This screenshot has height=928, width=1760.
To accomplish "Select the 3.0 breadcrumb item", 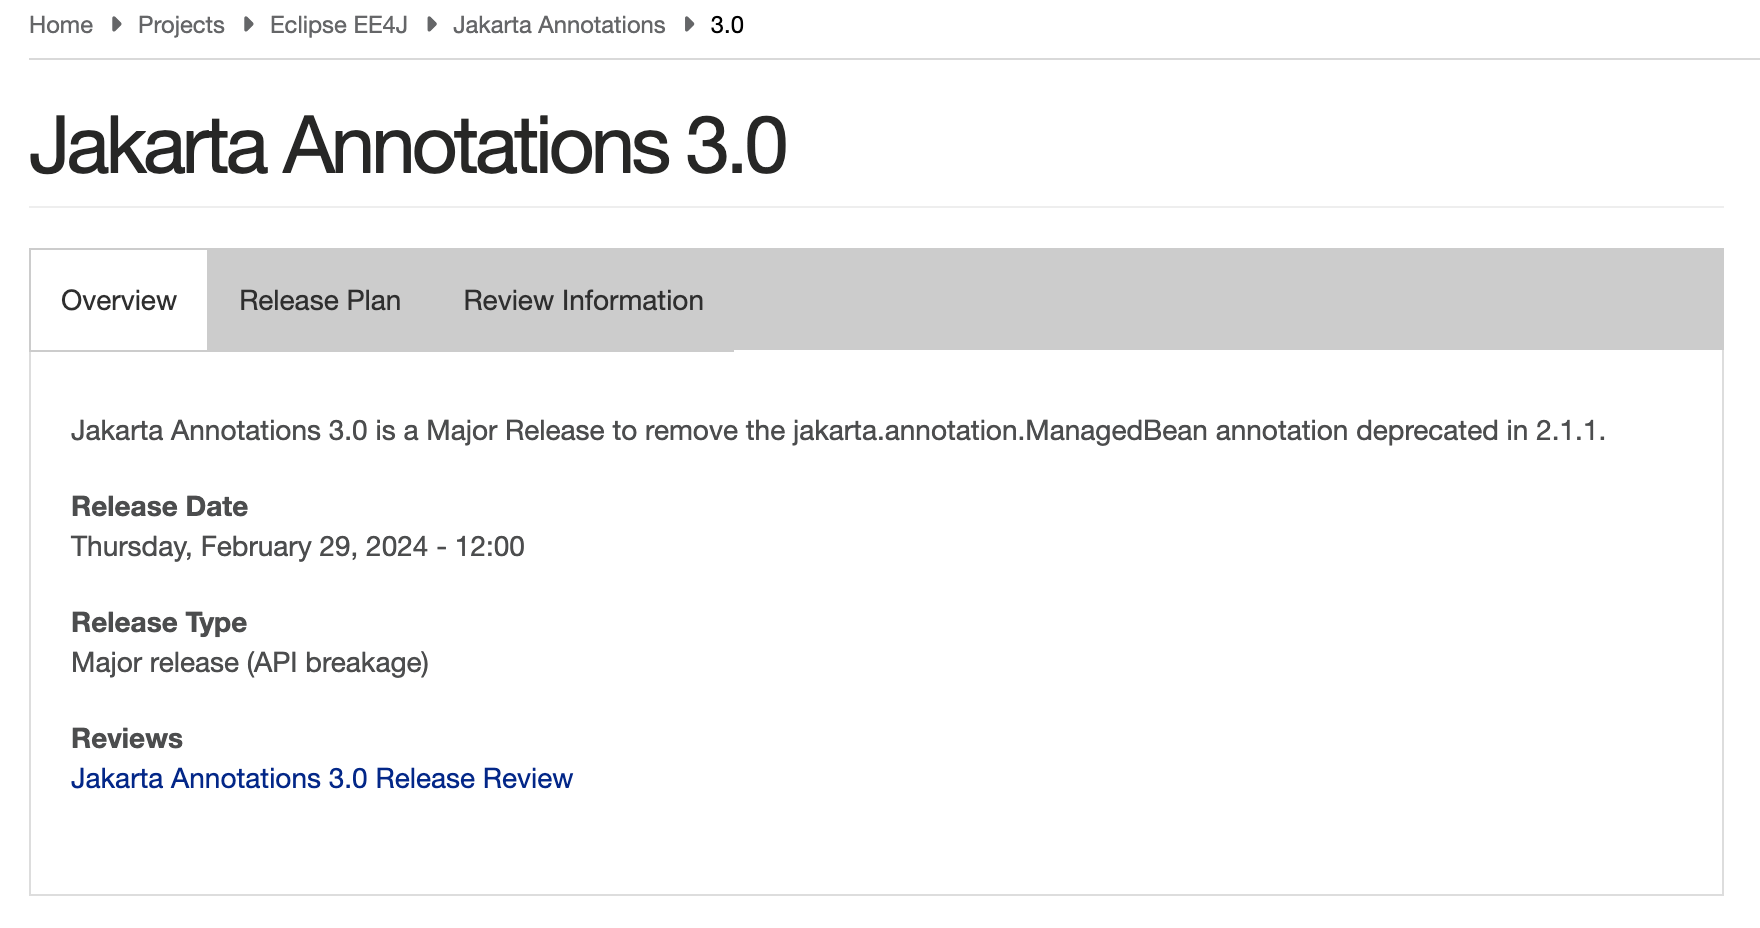I will tap(726, 24).
